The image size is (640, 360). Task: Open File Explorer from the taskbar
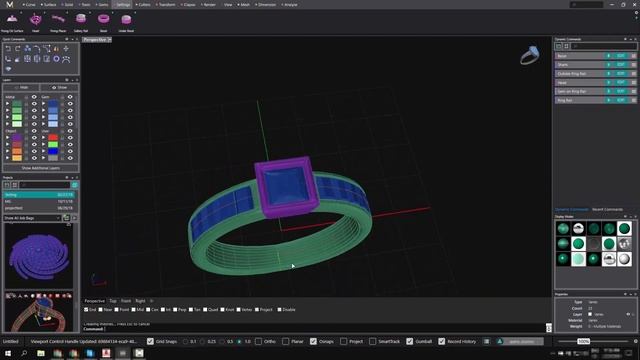tap(41, 353)
